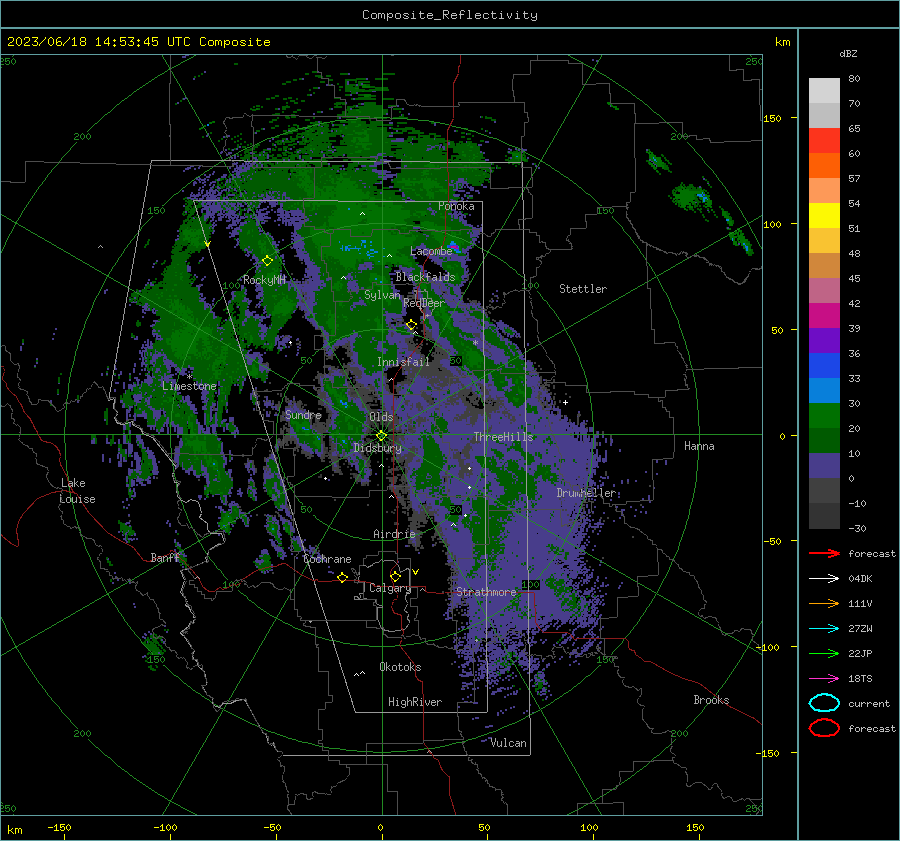
Task: Click the yellow 54 dBZ color swatch
Action: coord(824,215)
